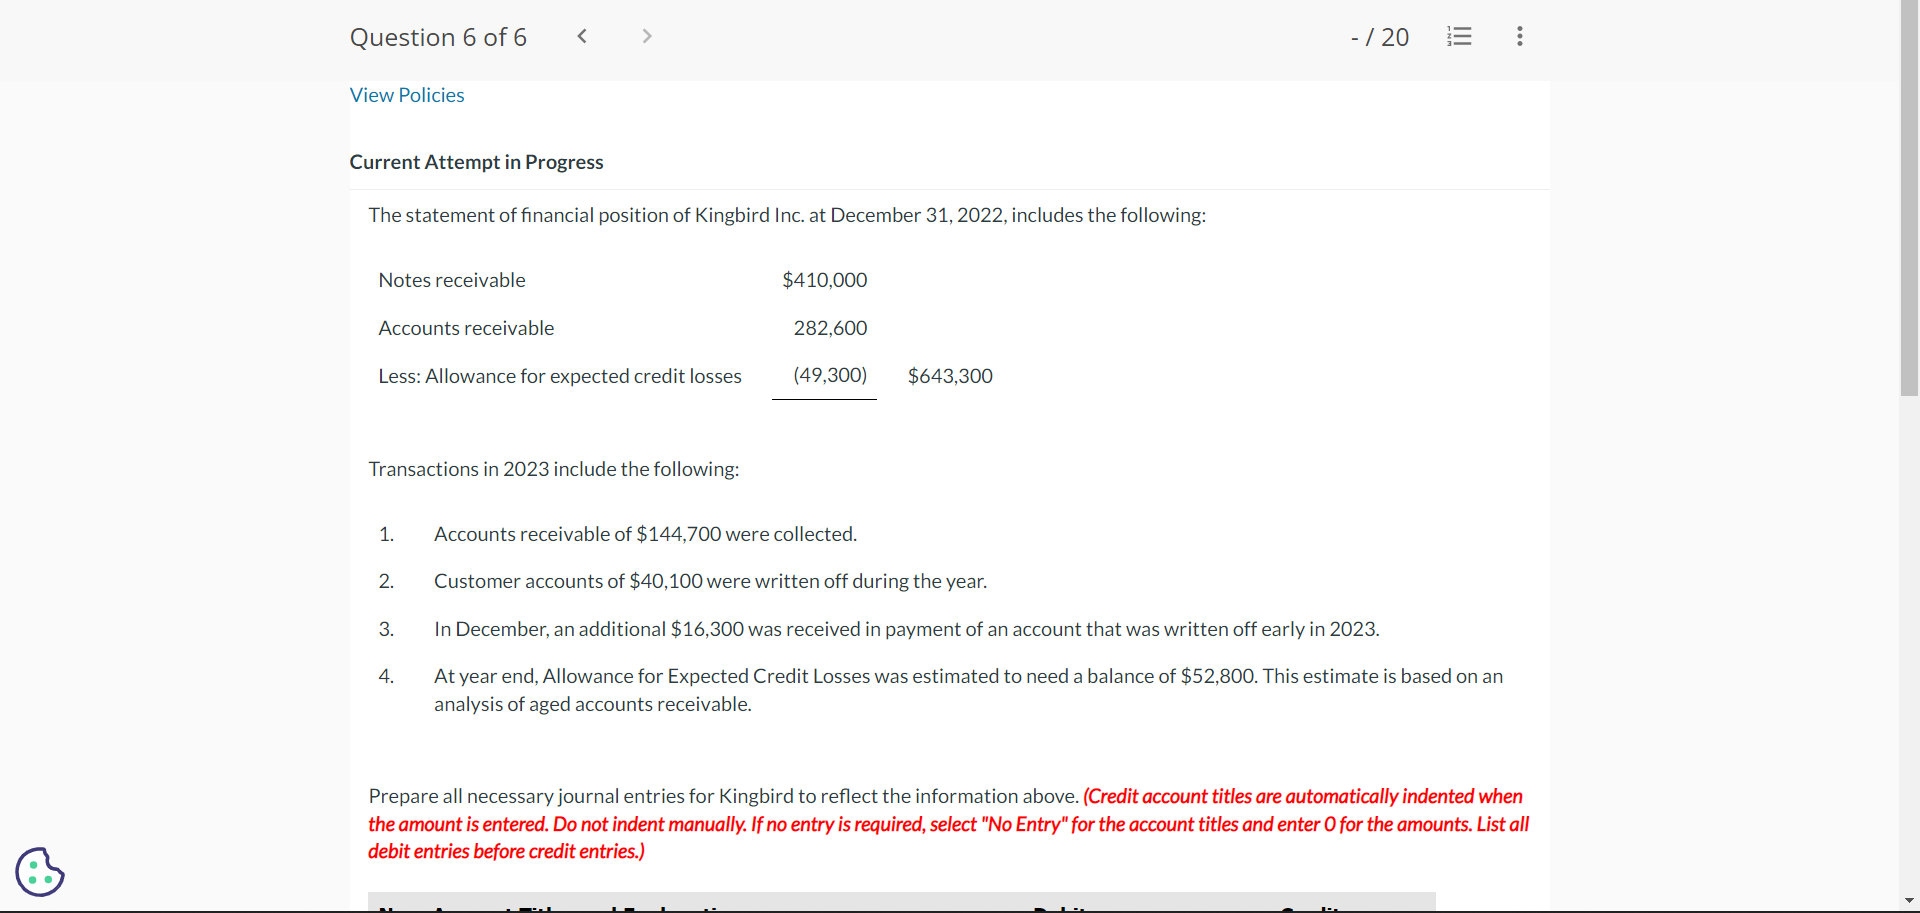Image resolution: width=1920 pixels, height=913 pixels.
Task: Click the Question 6 of 6 heading
Action: click(438, 37)
